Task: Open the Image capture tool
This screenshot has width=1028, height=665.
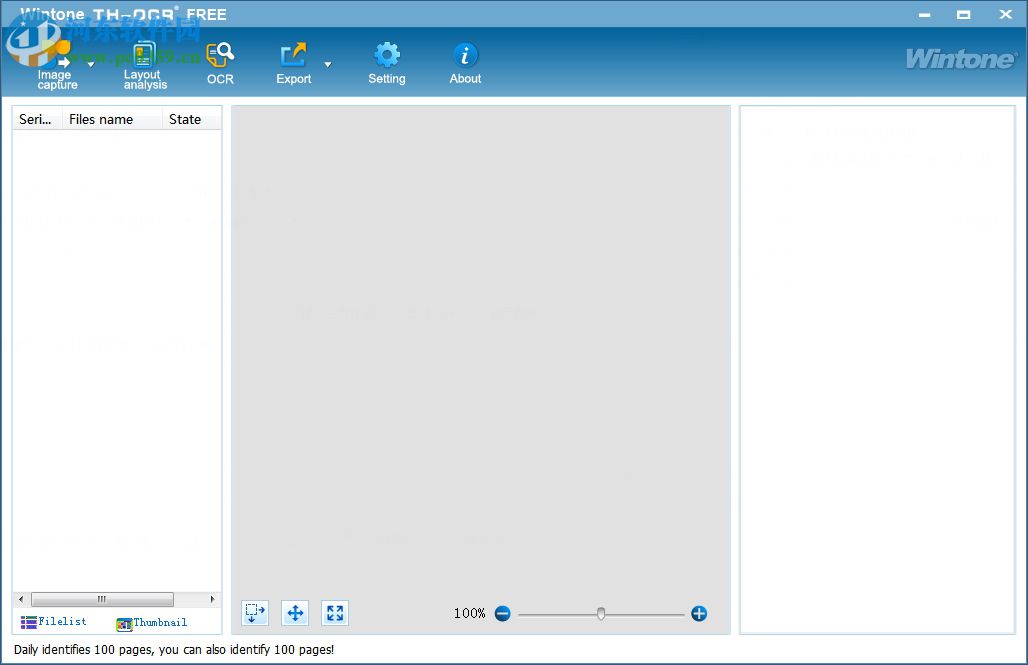Action: click(57, 66)
